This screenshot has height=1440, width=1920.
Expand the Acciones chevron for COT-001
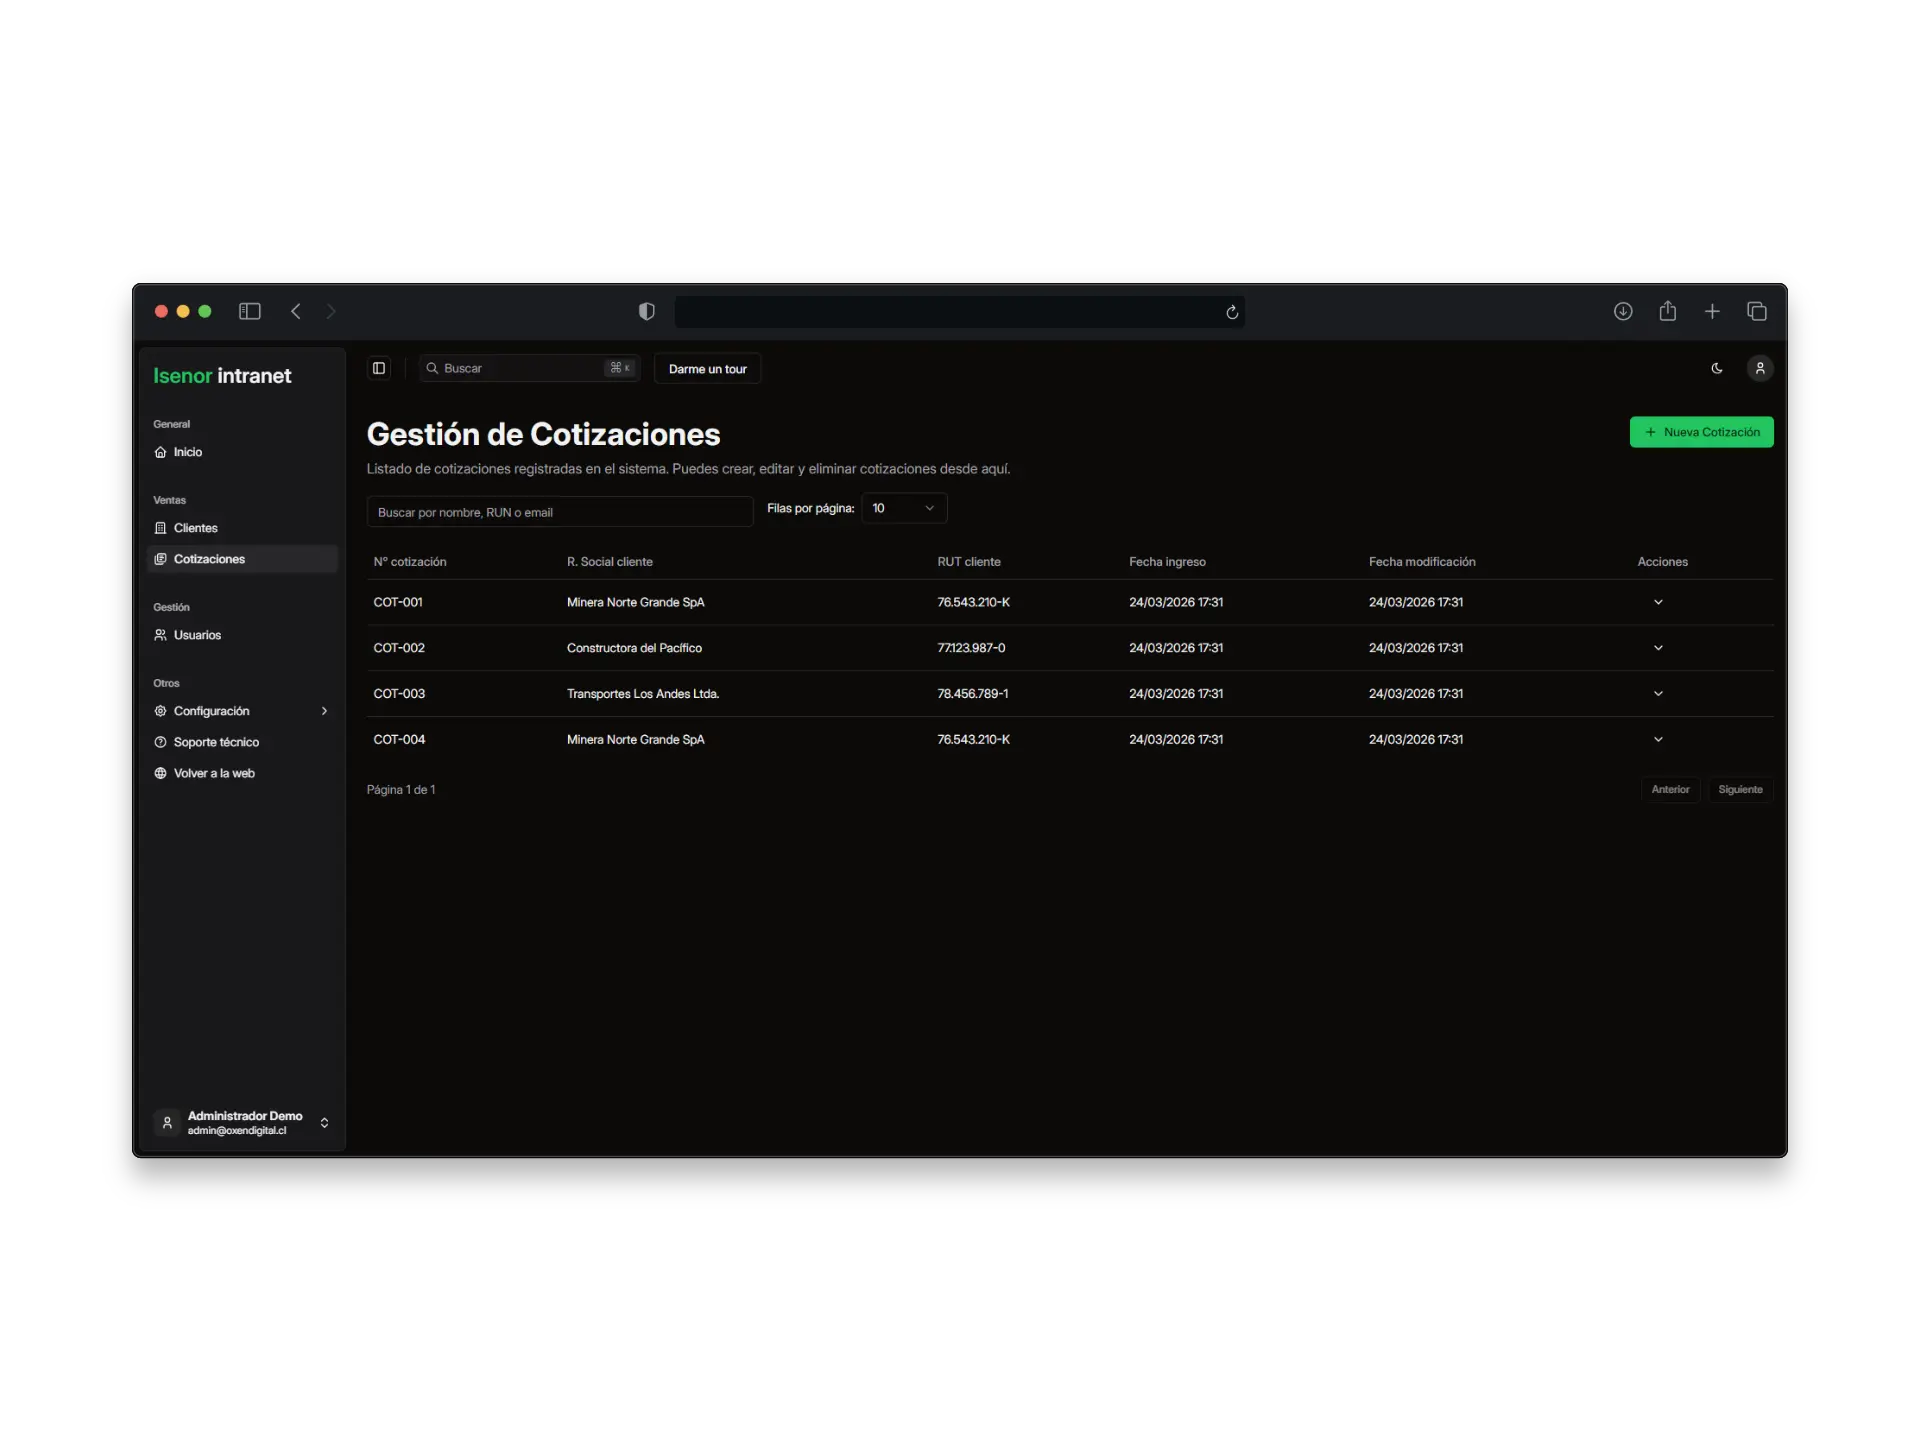pos(1657,602)
